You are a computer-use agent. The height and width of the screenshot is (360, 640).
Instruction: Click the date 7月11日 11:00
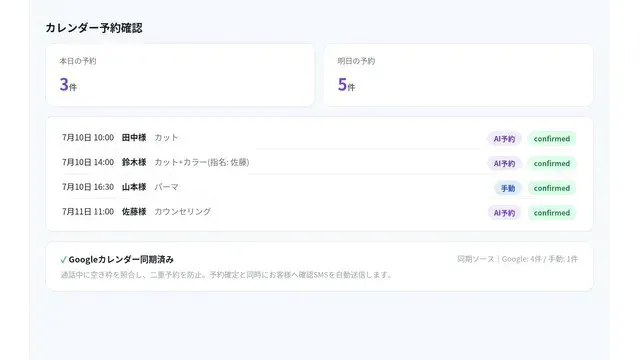pos(88,211)
